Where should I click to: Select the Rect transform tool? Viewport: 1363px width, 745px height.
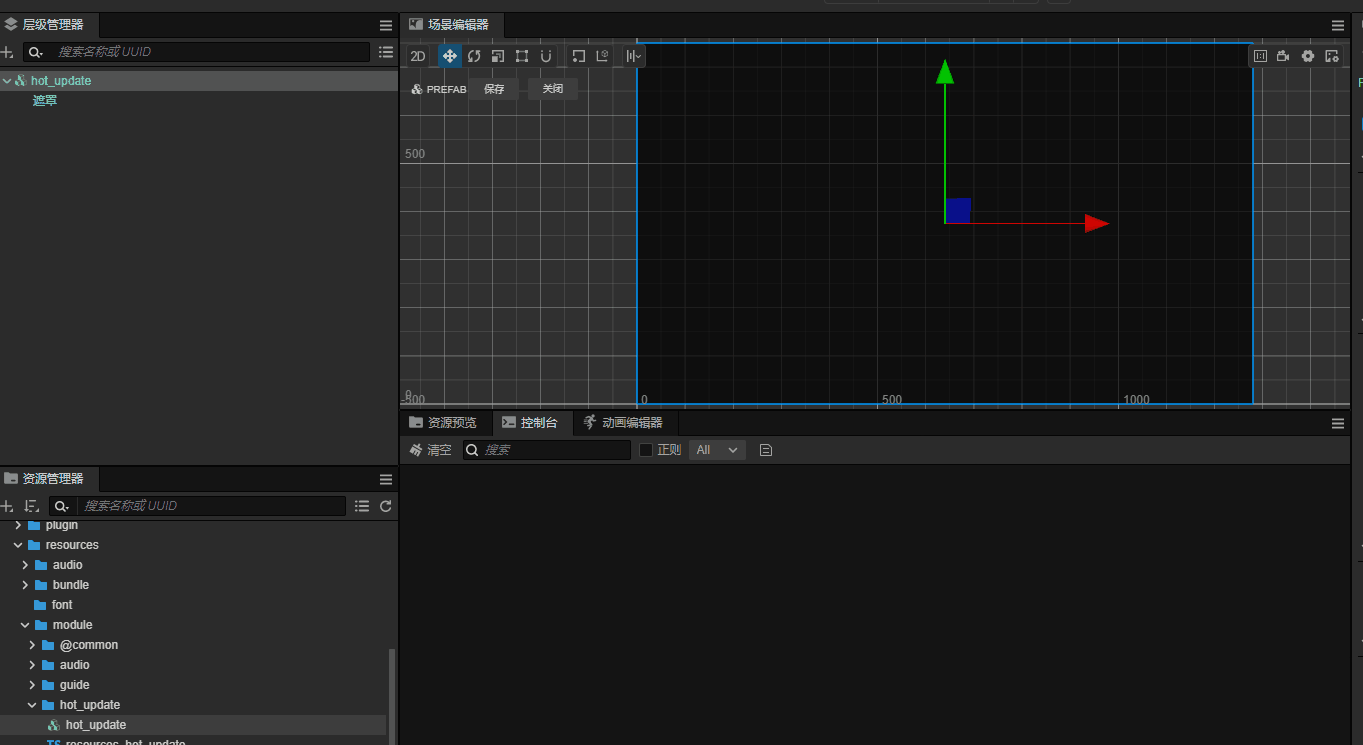click(522, 56)
